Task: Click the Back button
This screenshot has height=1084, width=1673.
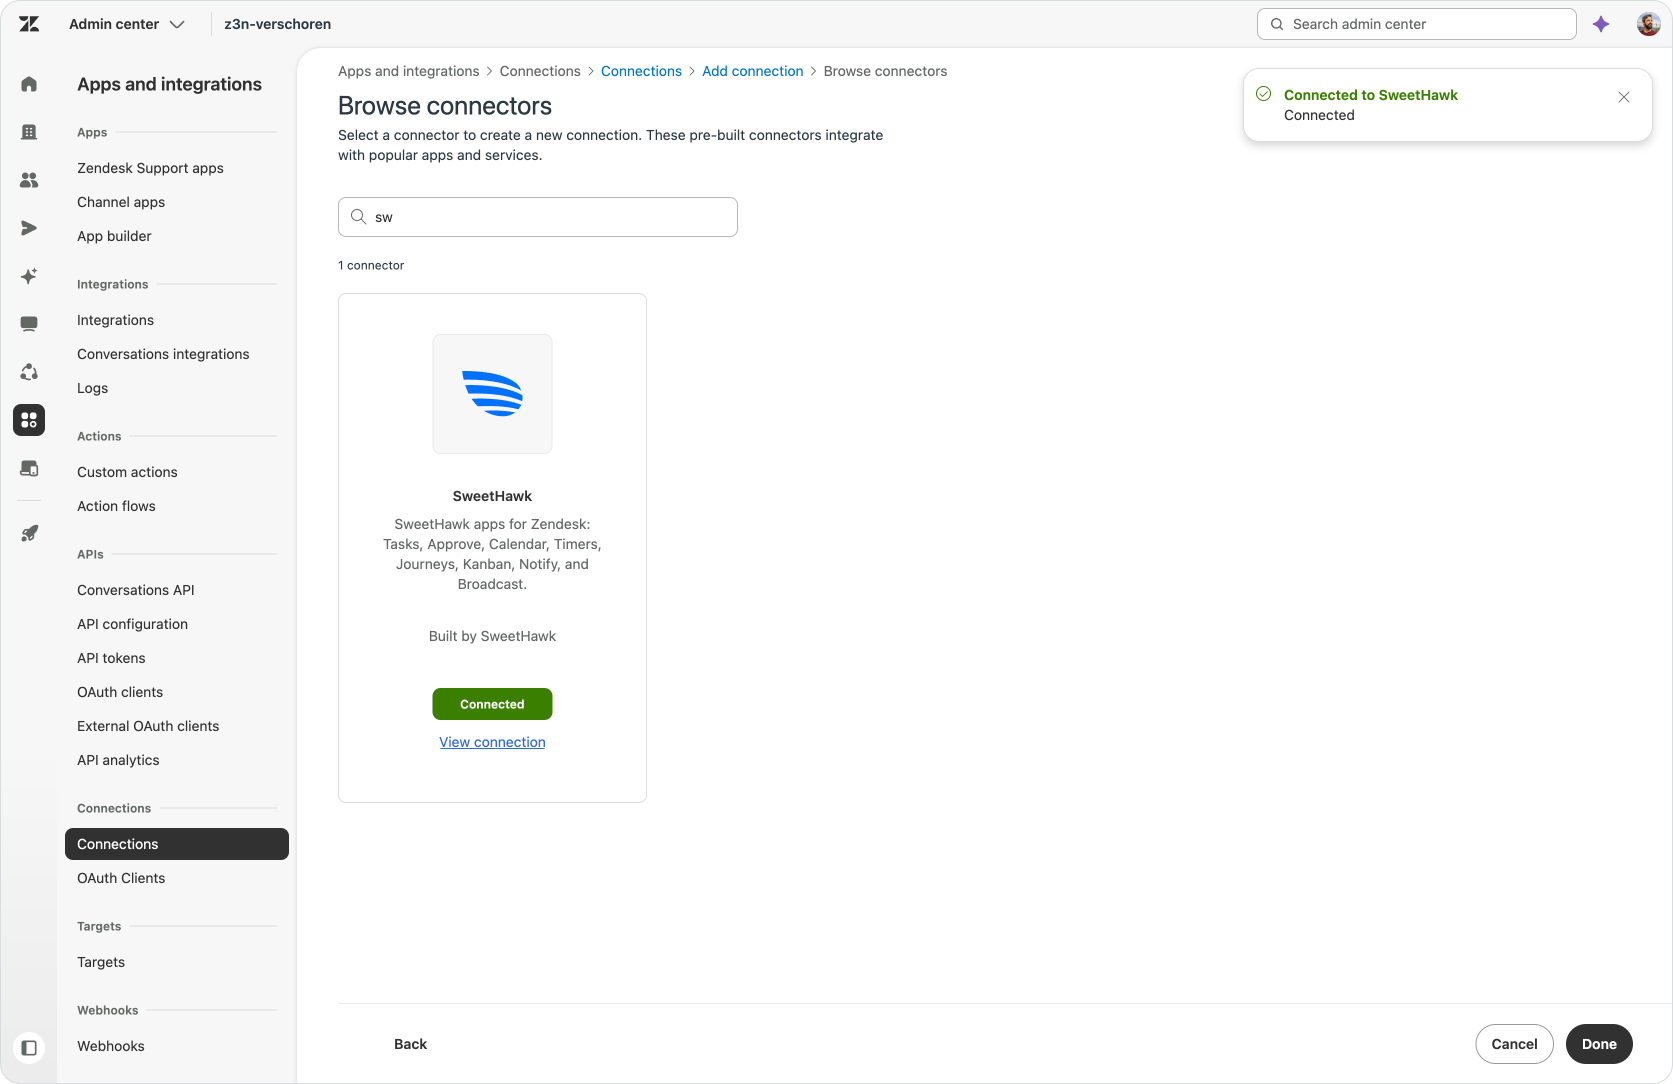Action: (410, 1044)
